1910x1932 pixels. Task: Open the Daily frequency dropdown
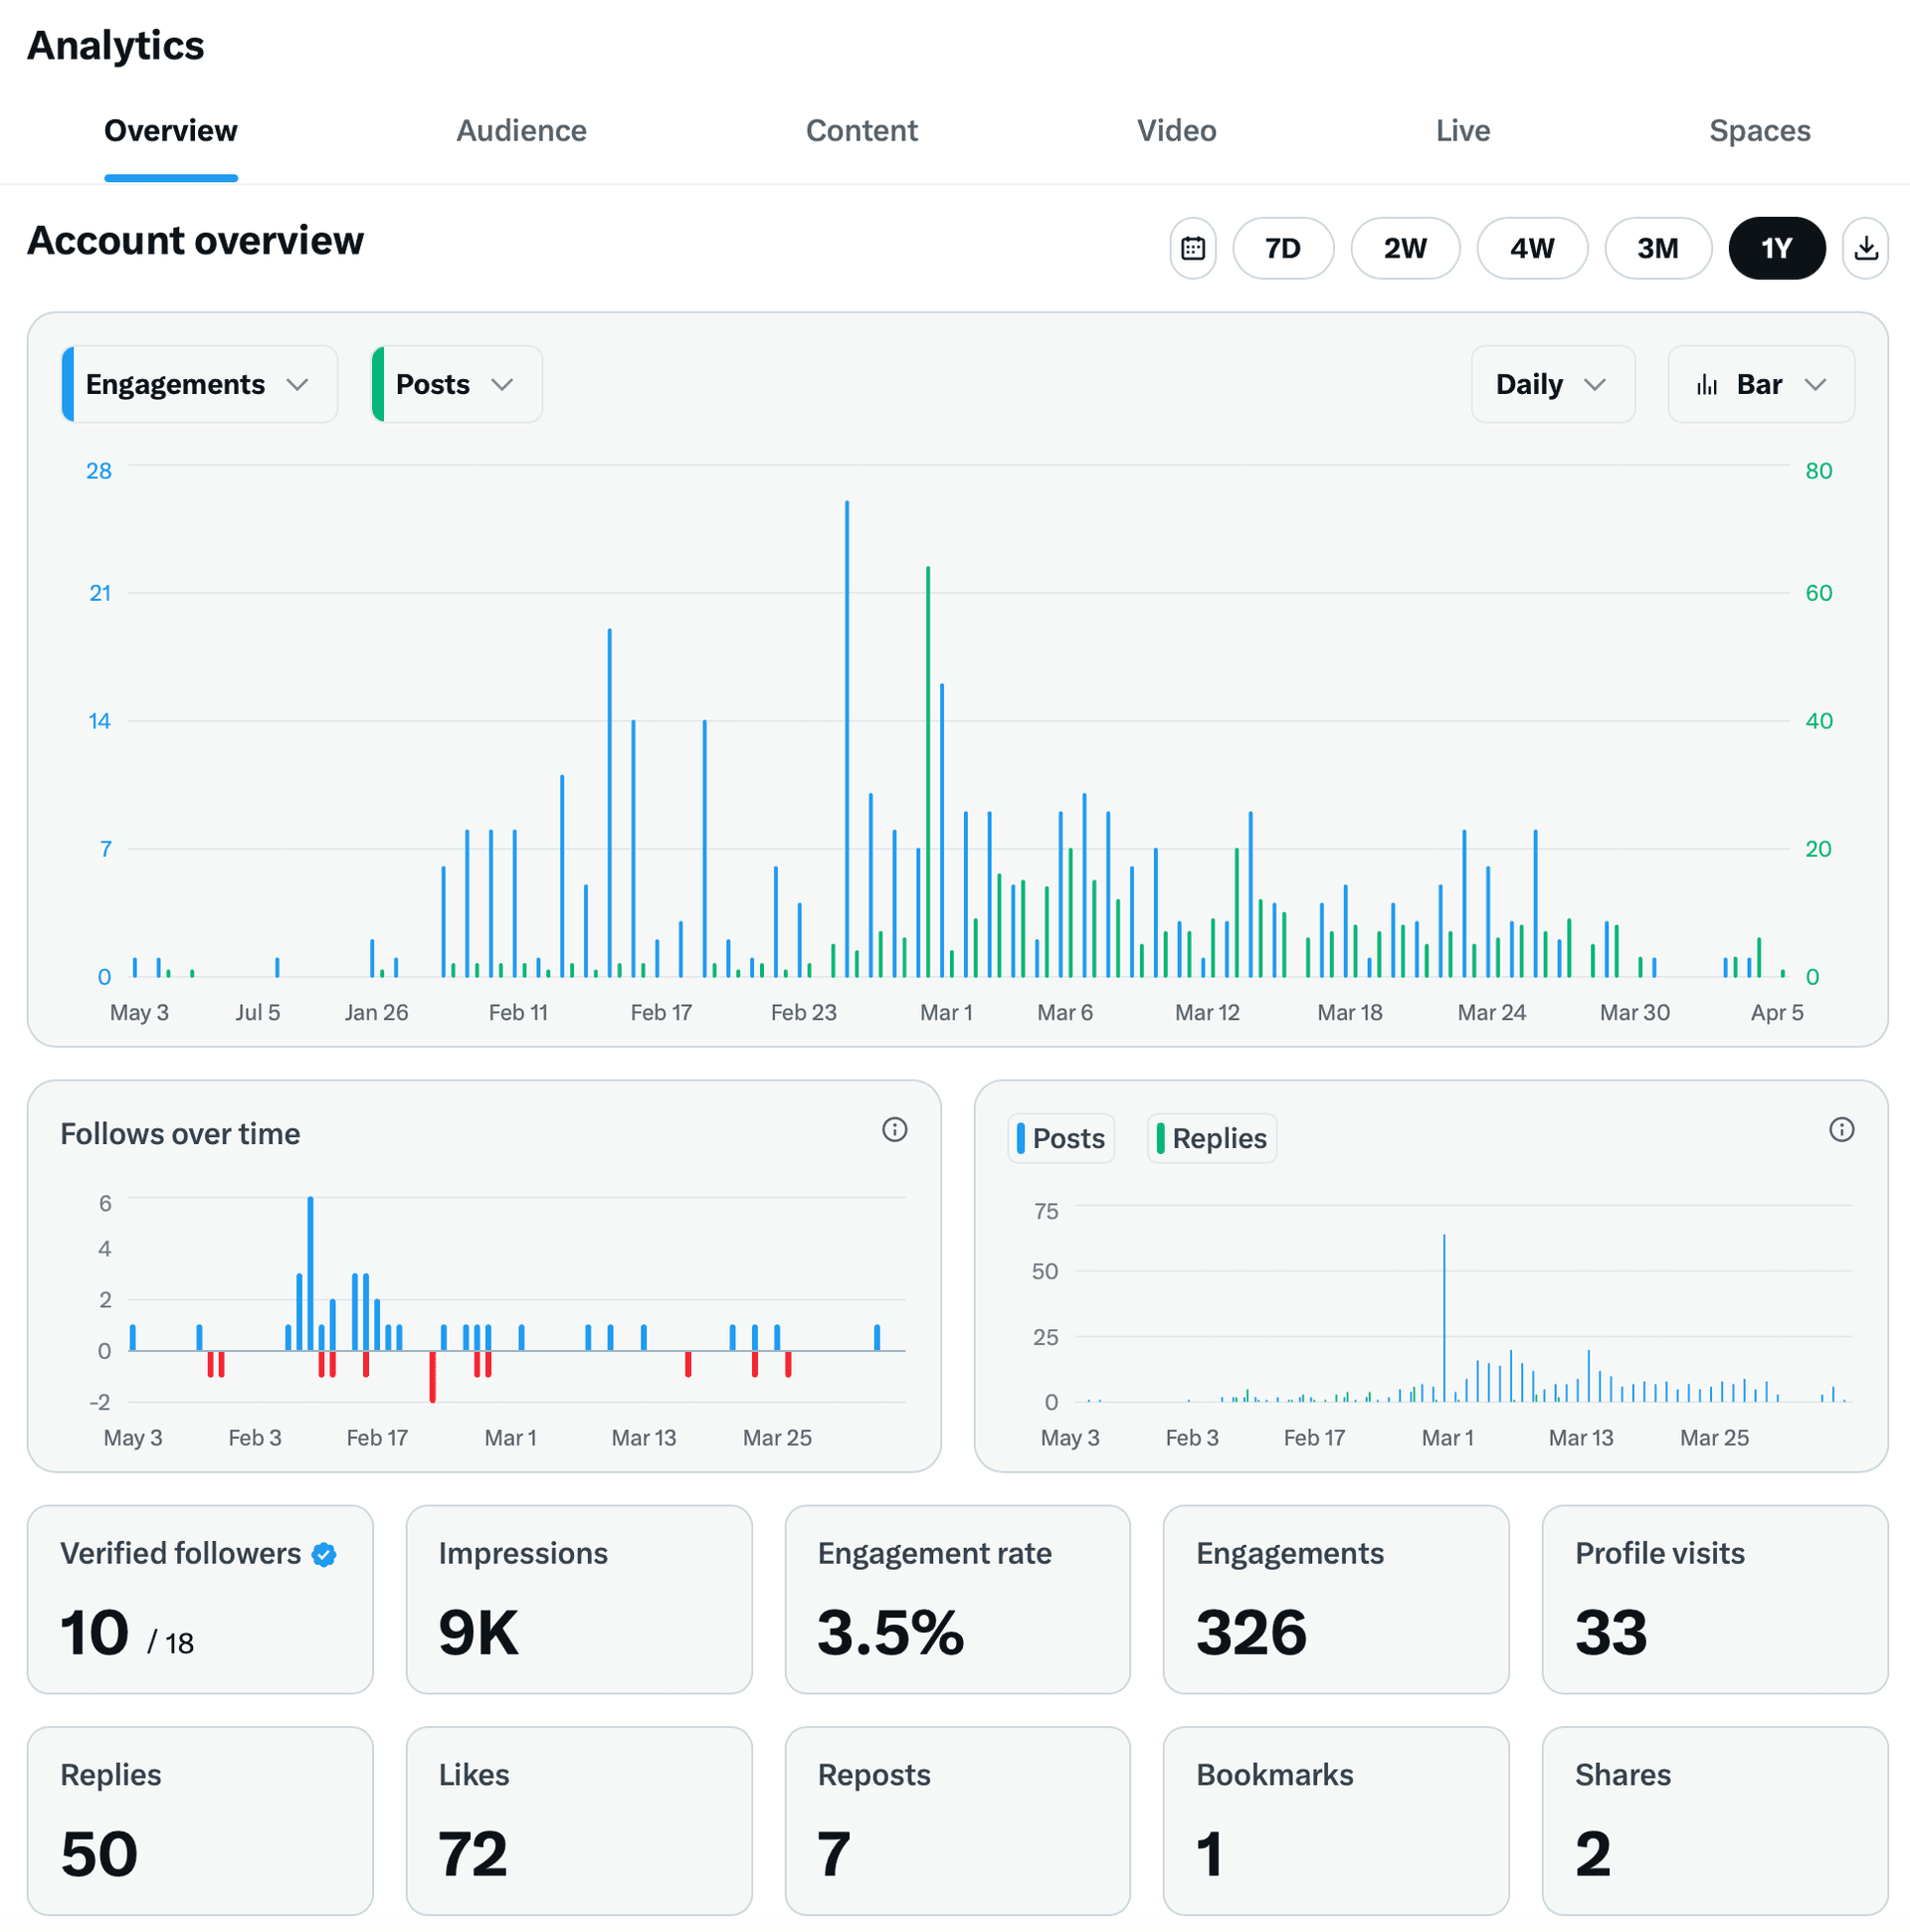pos(1552,384)
